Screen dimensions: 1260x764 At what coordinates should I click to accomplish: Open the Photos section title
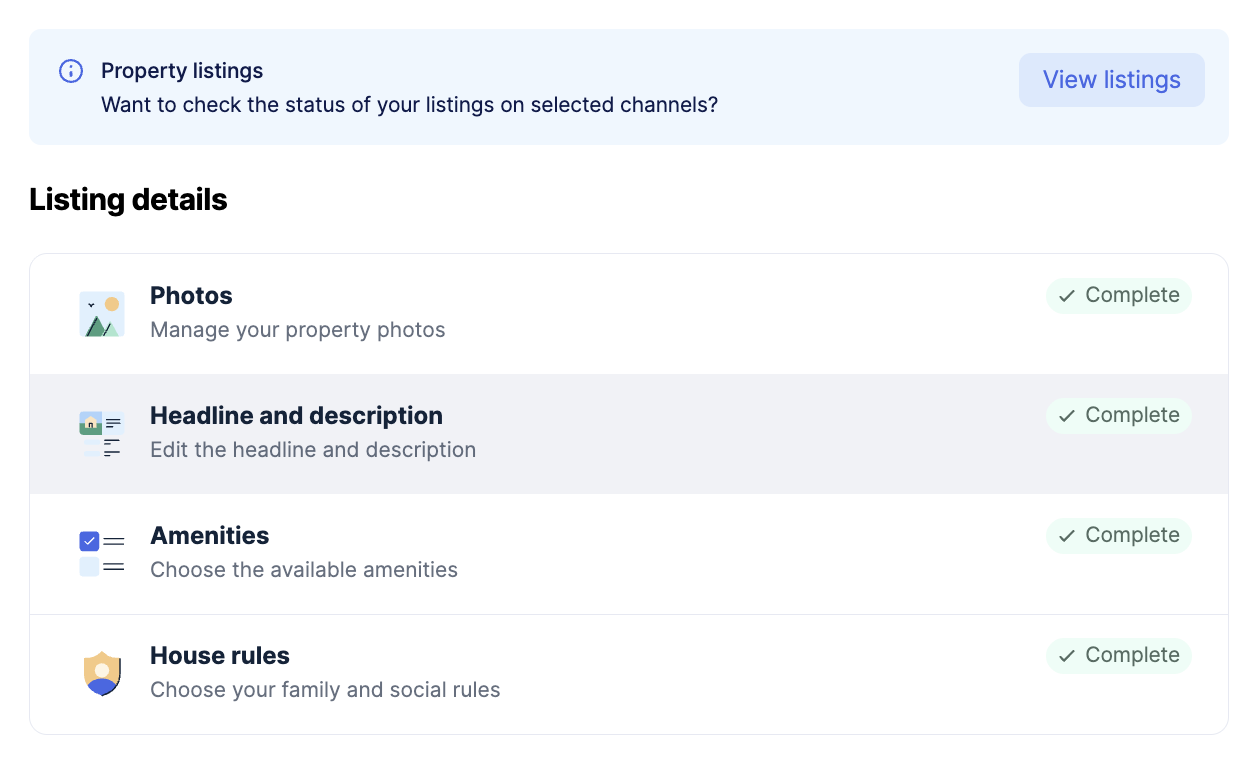point(191,296)
